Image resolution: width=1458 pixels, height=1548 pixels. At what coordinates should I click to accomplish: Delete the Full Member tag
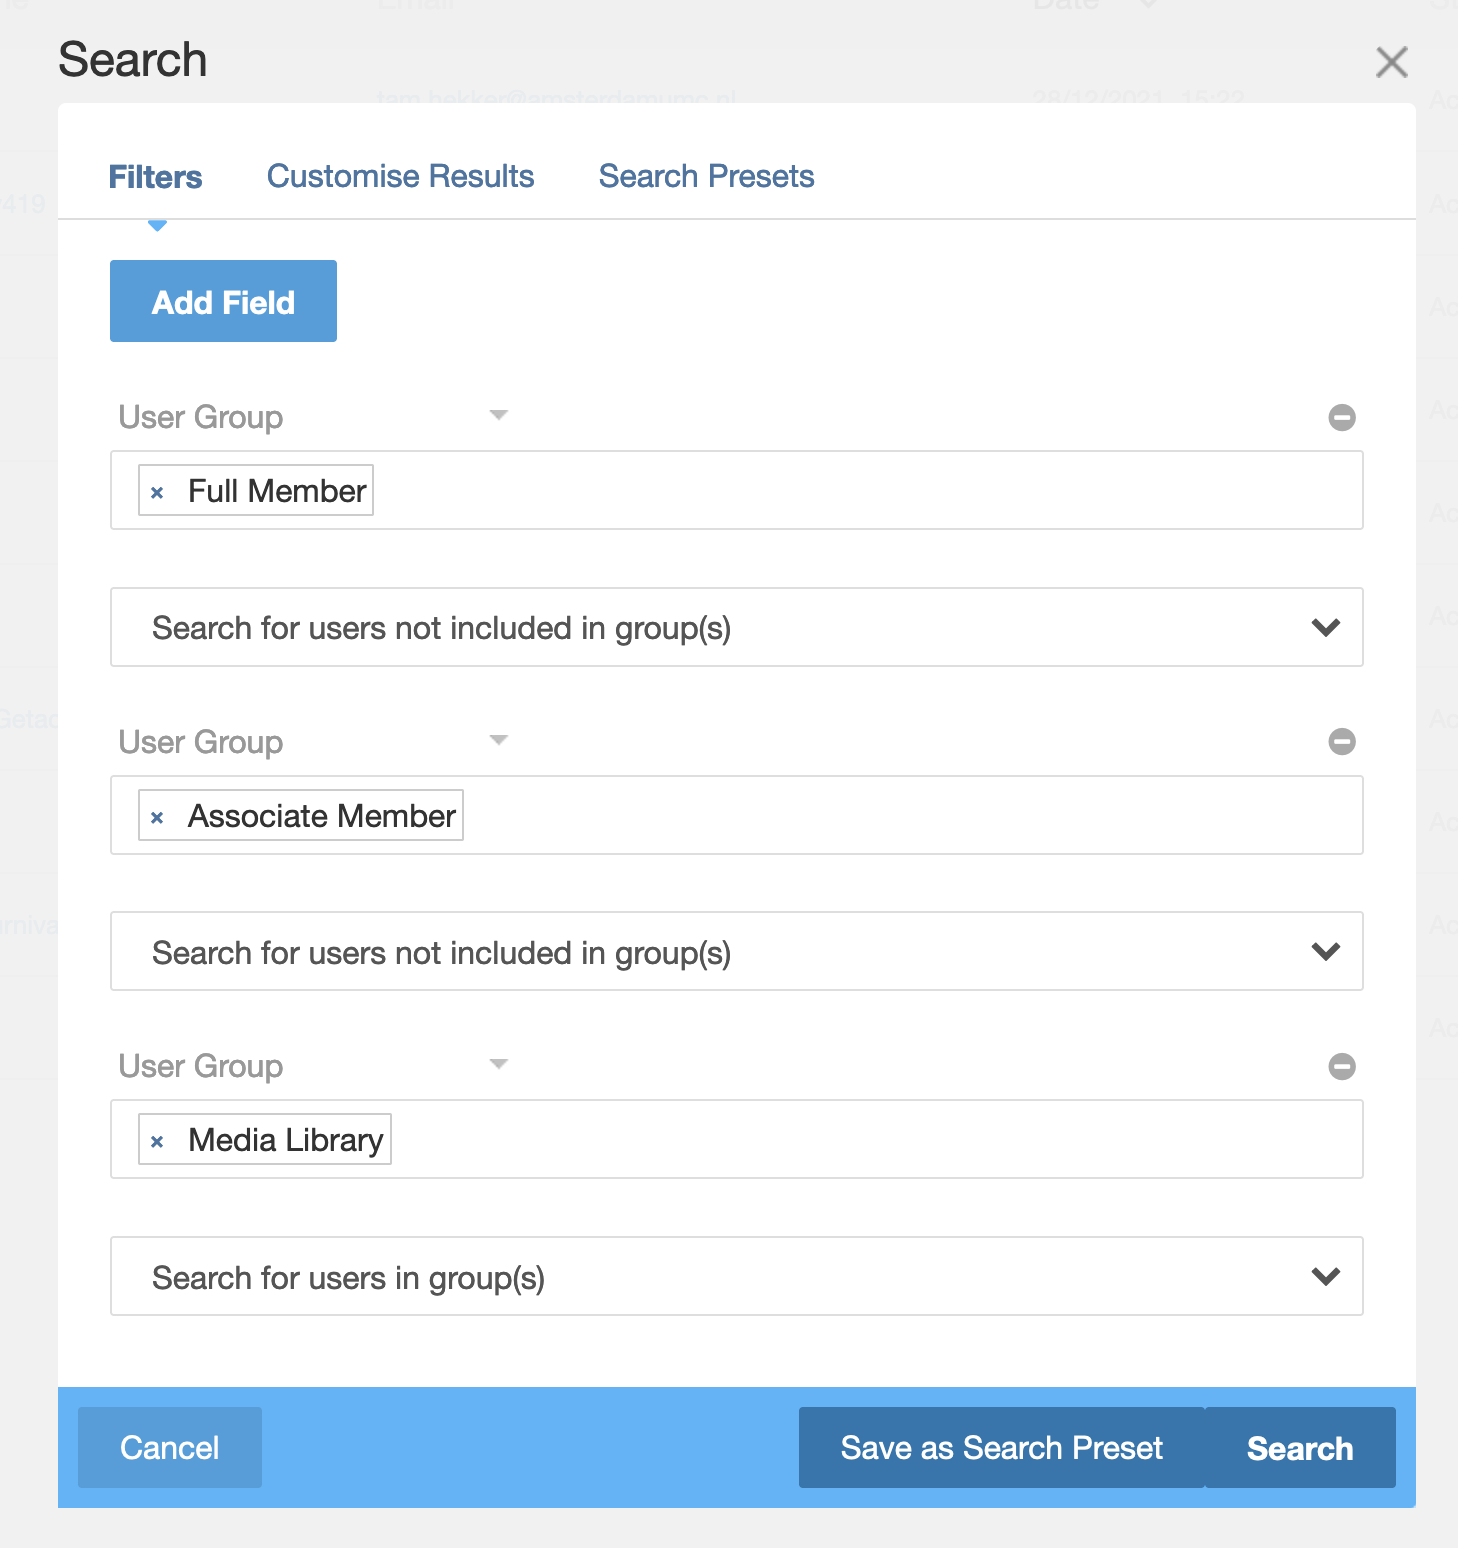pyautogui.click(x=157, y=492)
